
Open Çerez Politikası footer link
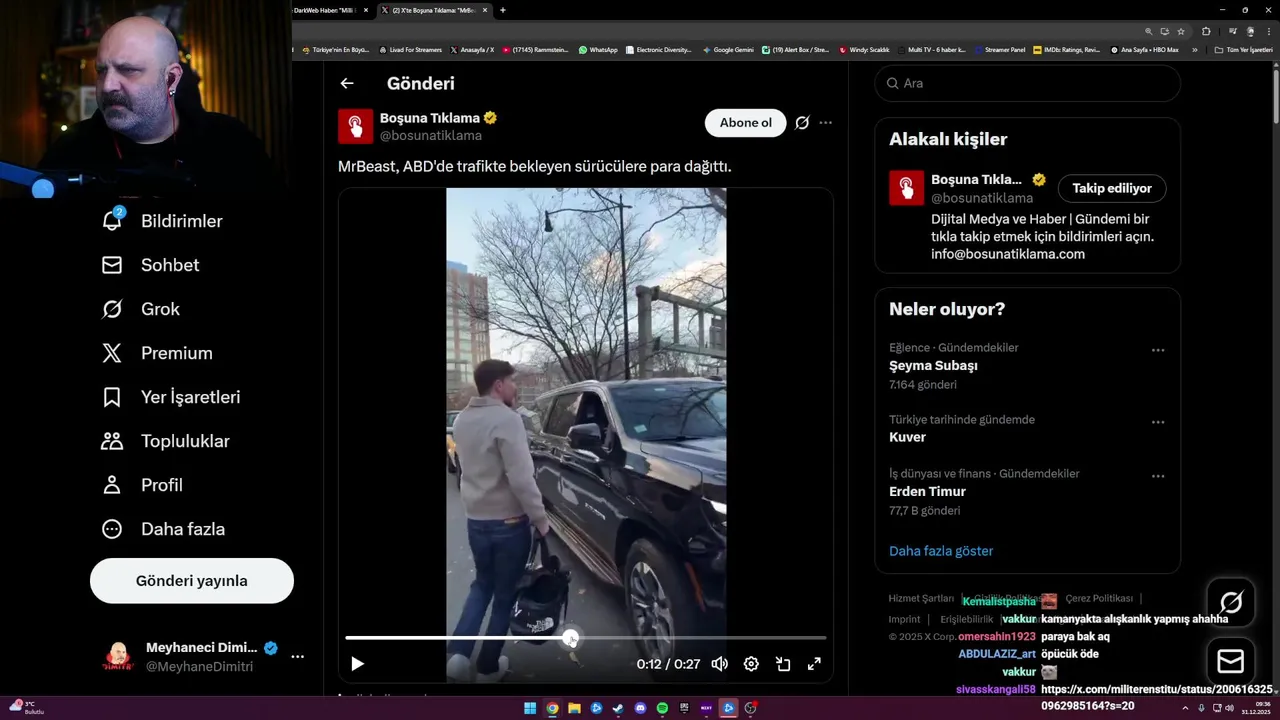pos(1099,598)
